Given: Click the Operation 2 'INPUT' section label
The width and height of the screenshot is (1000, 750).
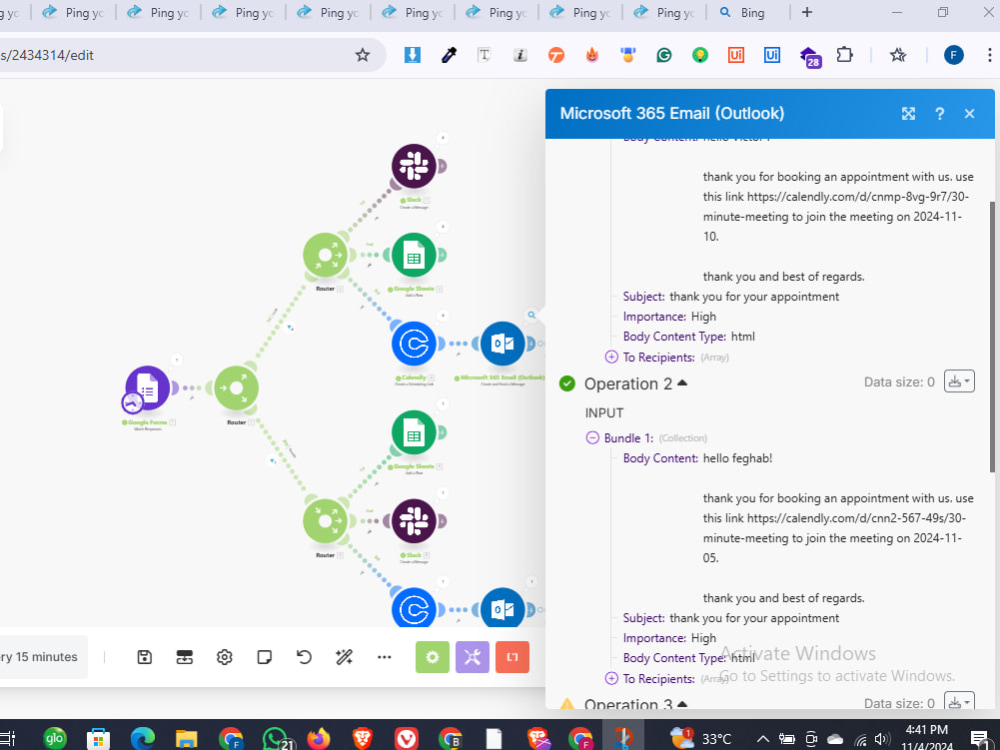Looking at the screenshot, I should [604, 413].
